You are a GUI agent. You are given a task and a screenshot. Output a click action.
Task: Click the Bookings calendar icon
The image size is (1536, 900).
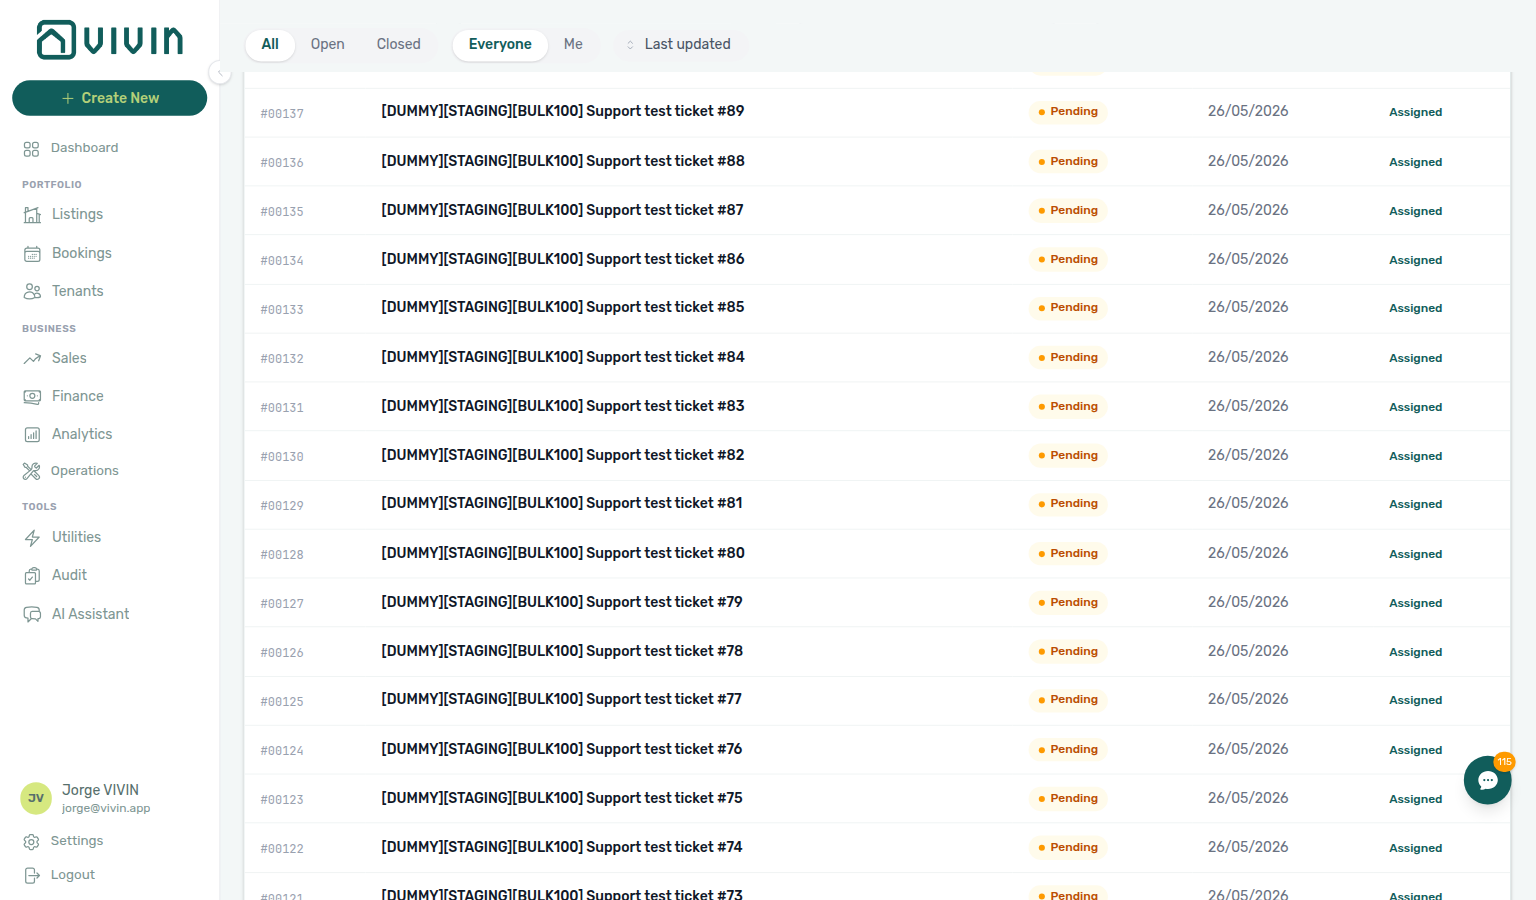point(32,254)
